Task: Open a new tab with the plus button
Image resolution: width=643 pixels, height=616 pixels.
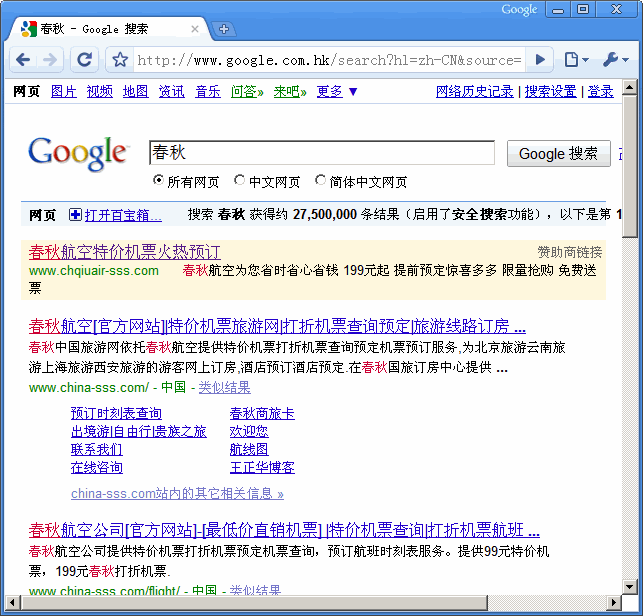Action: coord(223,29)
